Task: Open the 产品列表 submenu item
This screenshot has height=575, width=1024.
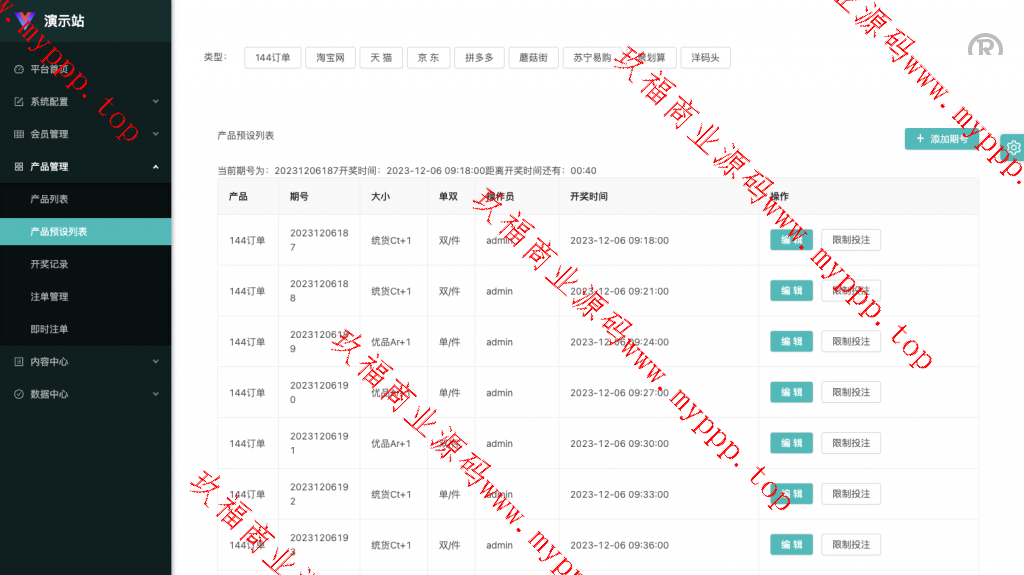Action: click(x=49, y=199)
